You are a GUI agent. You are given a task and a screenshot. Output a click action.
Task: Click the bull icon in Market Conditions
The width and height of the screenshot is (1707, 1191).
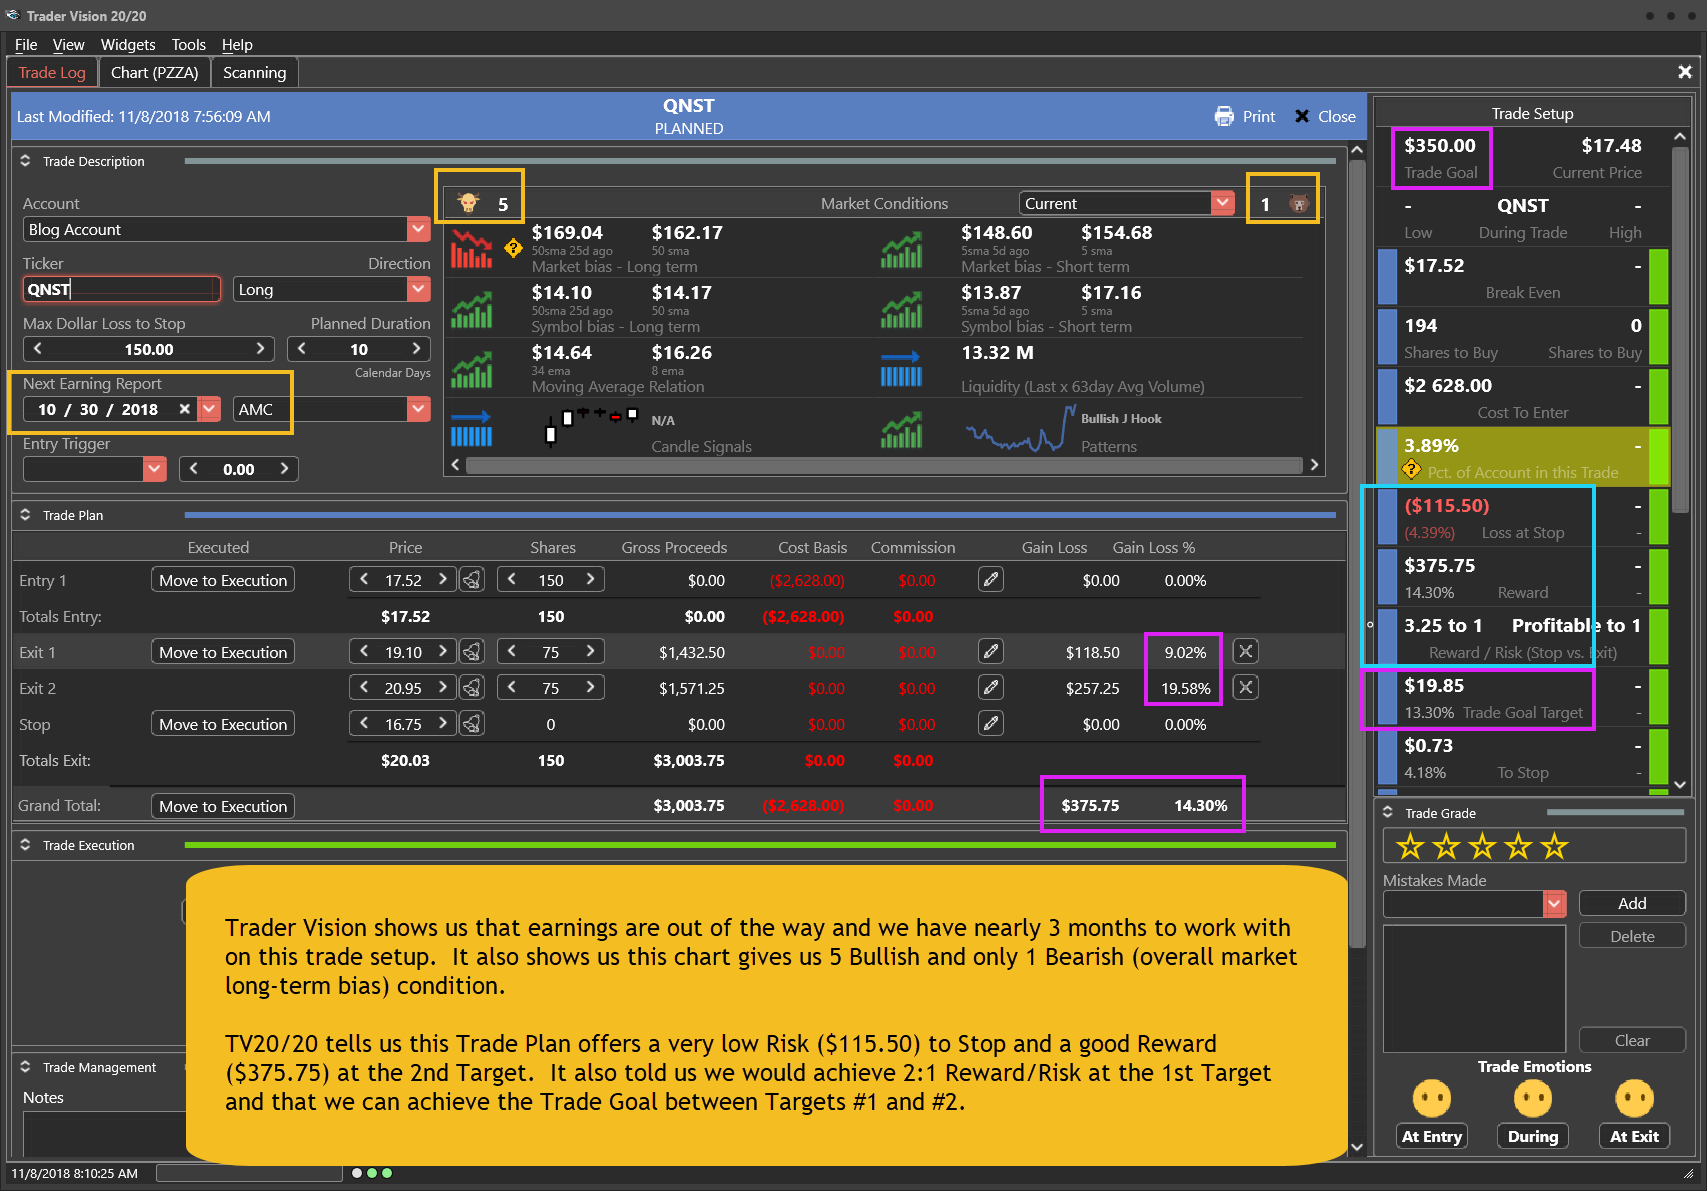[468, 203]
